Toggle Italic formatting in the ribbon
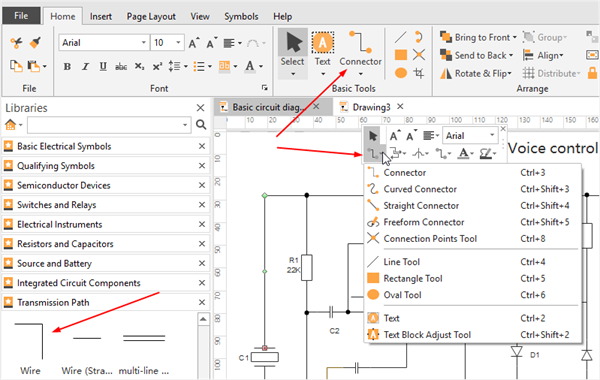The height and width of the screenshot is (380, 600). tap(85, 67)
